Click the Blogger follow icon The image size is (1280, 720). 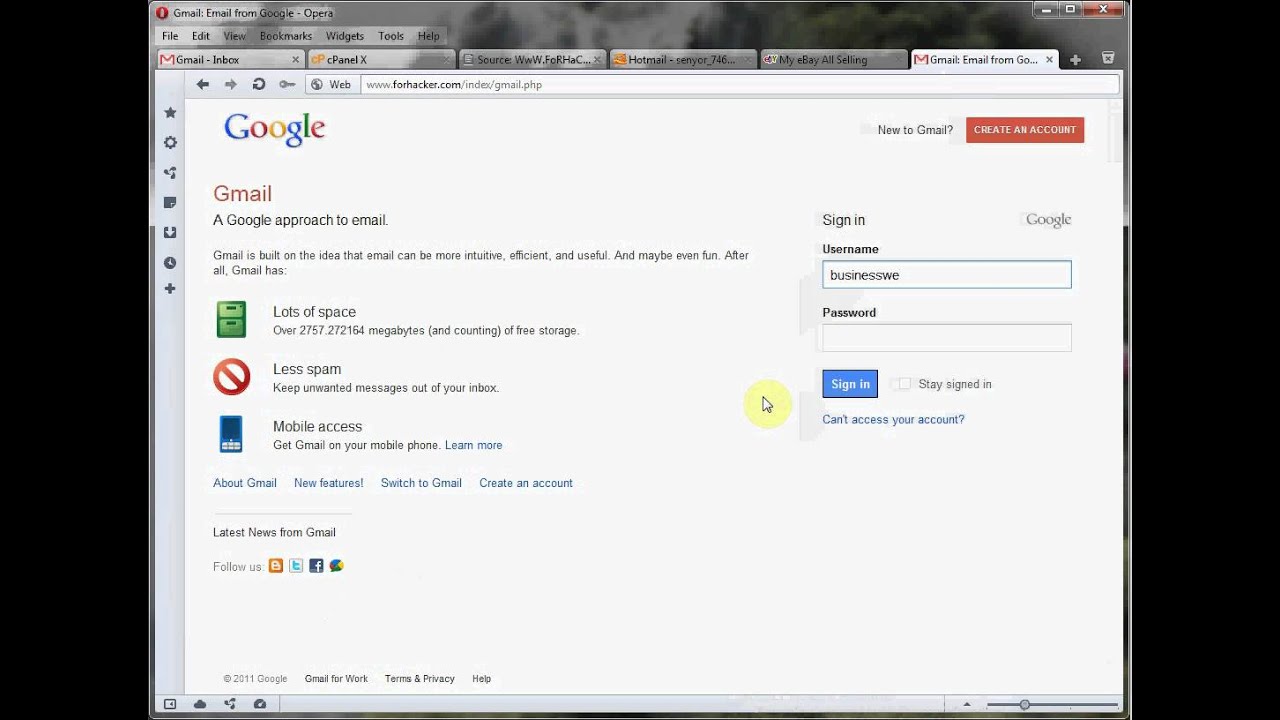pos(276,566)
